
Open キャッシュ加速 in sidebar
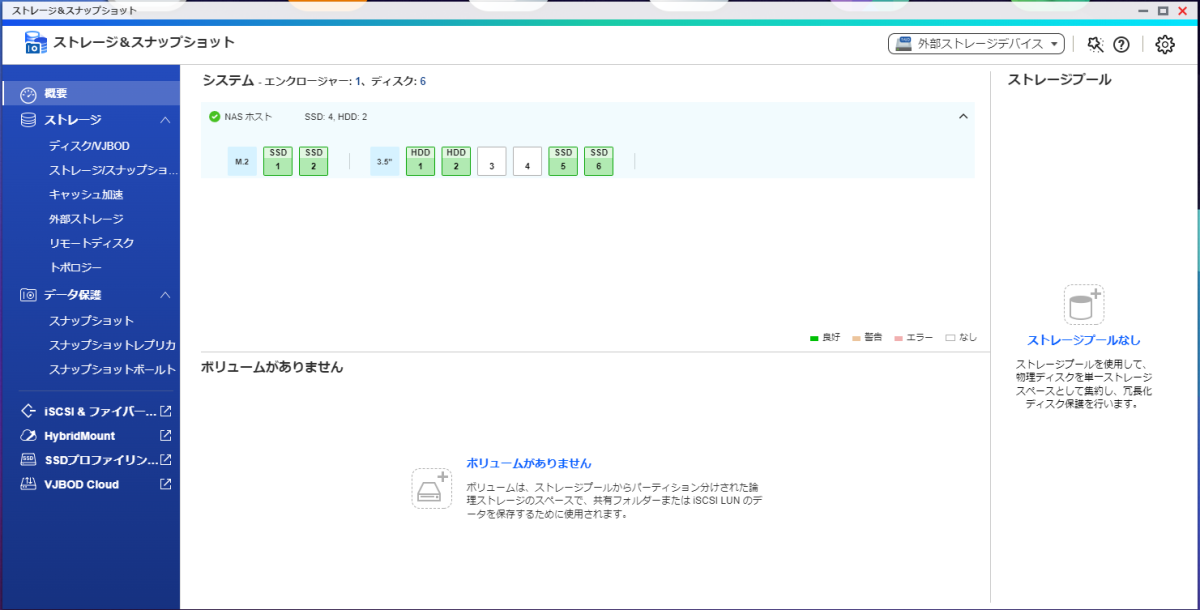click(86, 195)
